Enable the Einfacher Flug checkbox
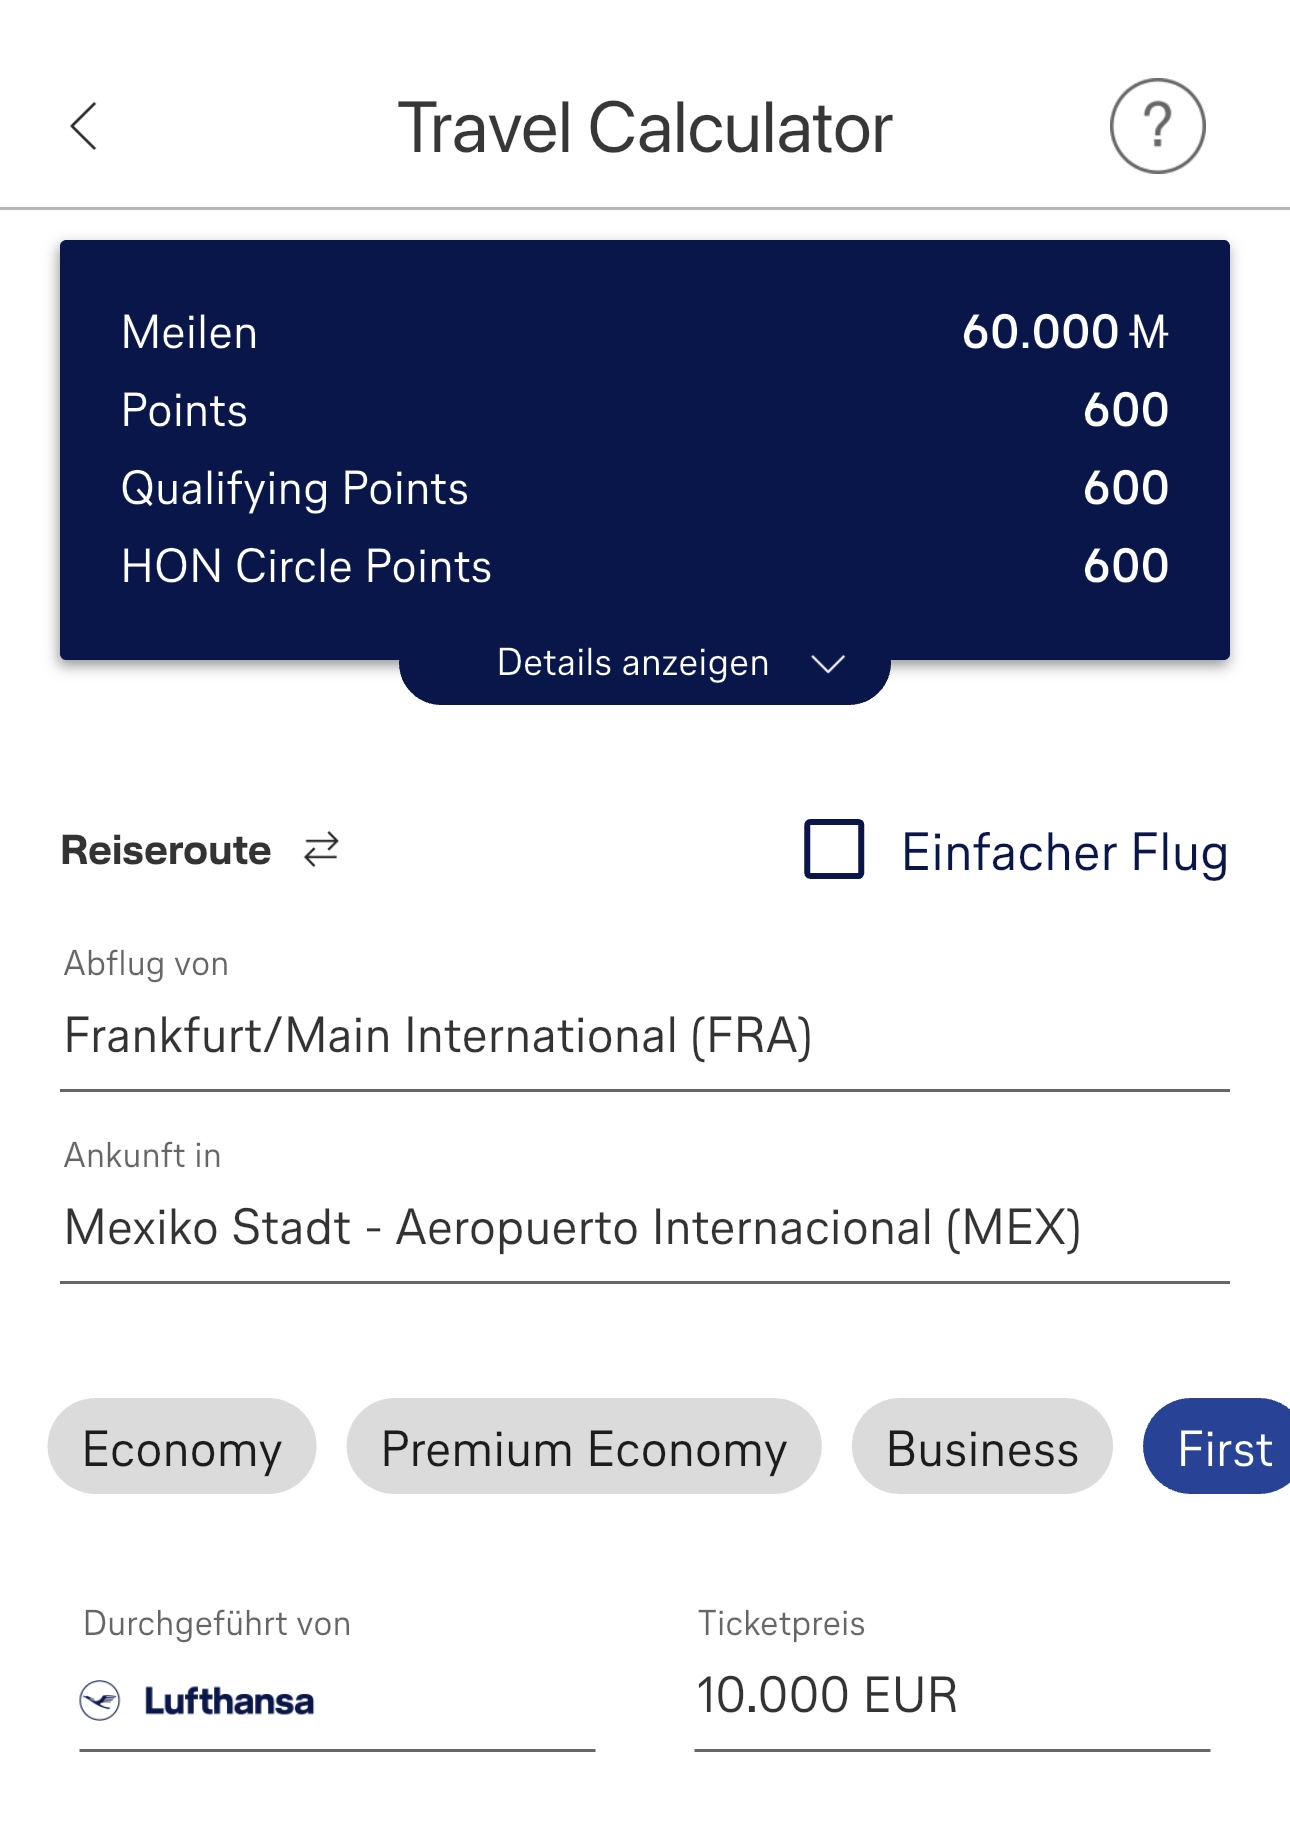The image size is (1290, 1836). click(x=834, y=850)
